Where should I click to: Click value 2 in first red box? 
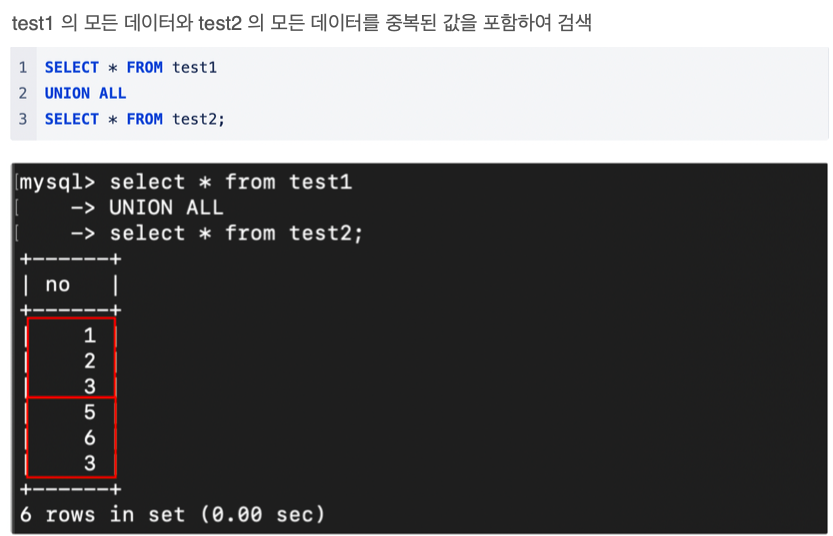tap(90, 361)
